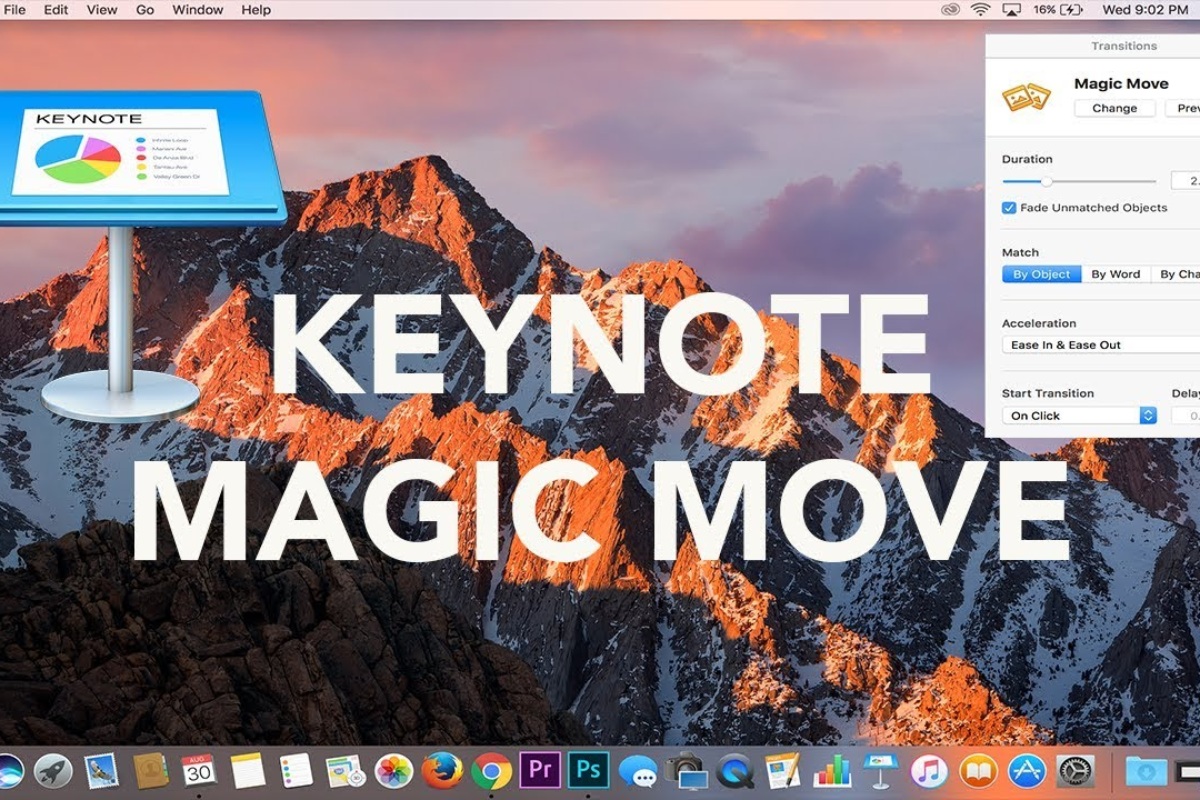Viewport: 1200px width, 800px height.
Task: Open Google Chrome from the Dock
Action: (490, 771)
